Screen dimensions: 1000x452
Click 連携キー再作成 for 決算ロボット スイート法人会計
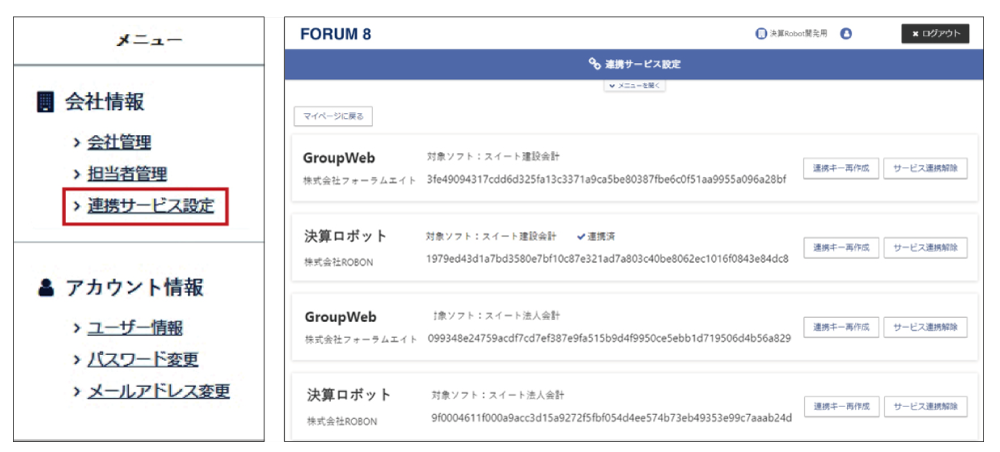pyautogui.click(x=841, y=406)
